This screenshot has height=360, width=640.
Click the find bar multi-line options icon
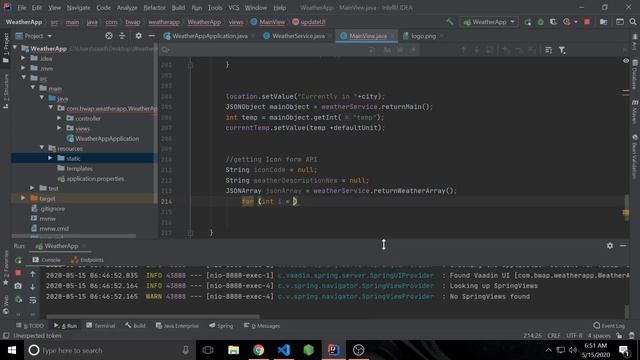click(549, 50)
